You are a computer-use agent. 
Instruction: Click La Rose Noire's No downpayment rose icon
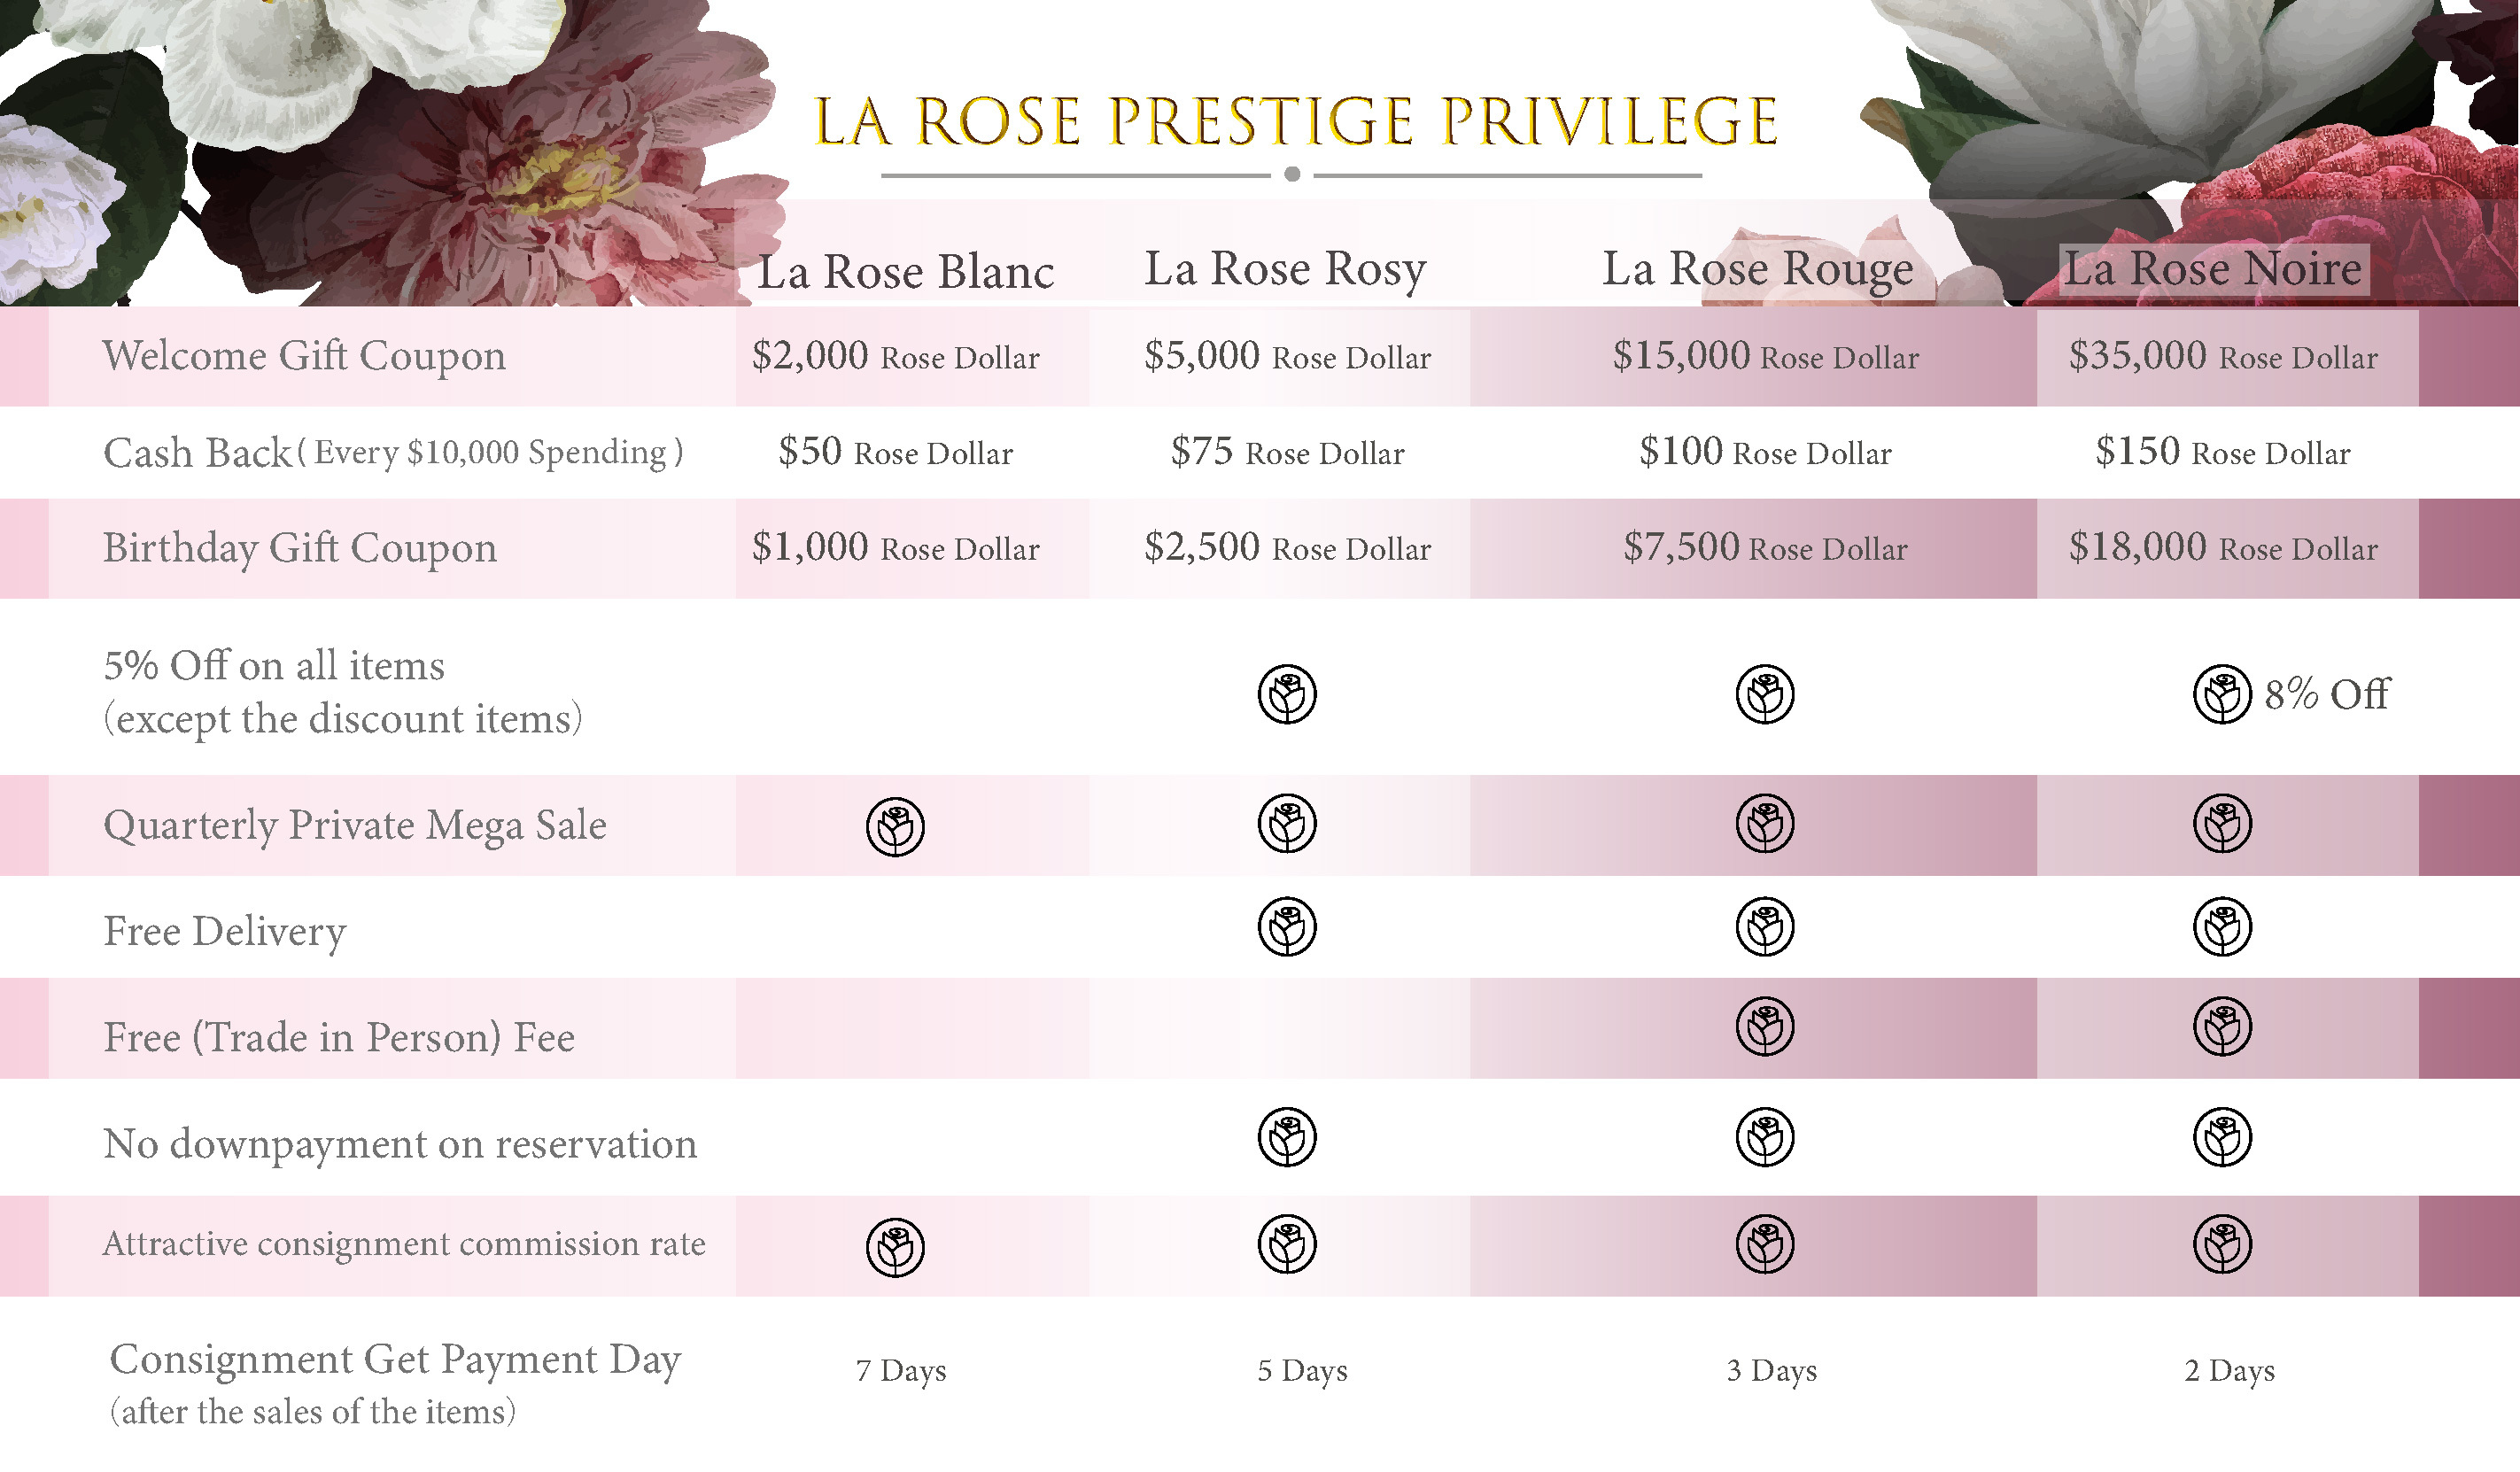pos(2222,1137)
